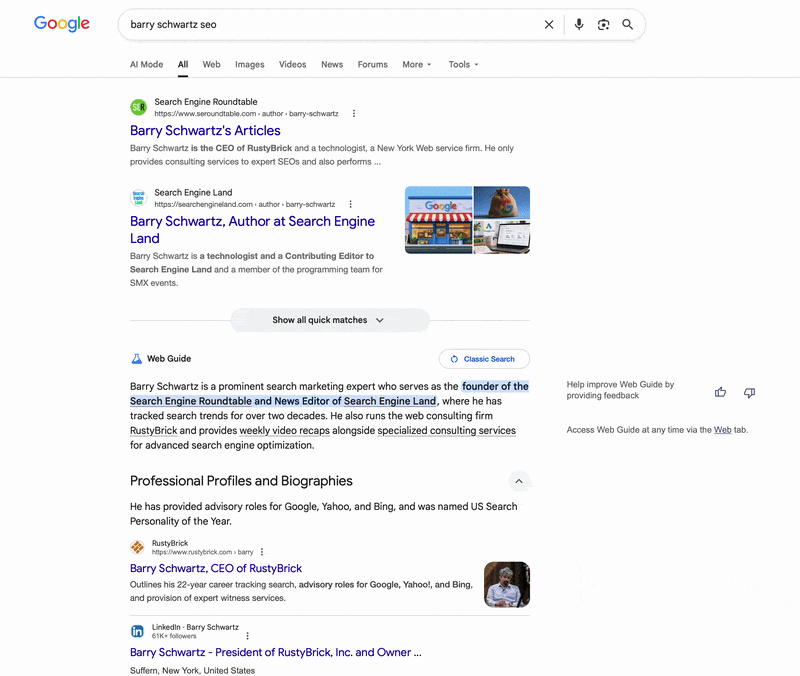
Task: Click the Web link in sidebar note
Action: pos(722,430)
